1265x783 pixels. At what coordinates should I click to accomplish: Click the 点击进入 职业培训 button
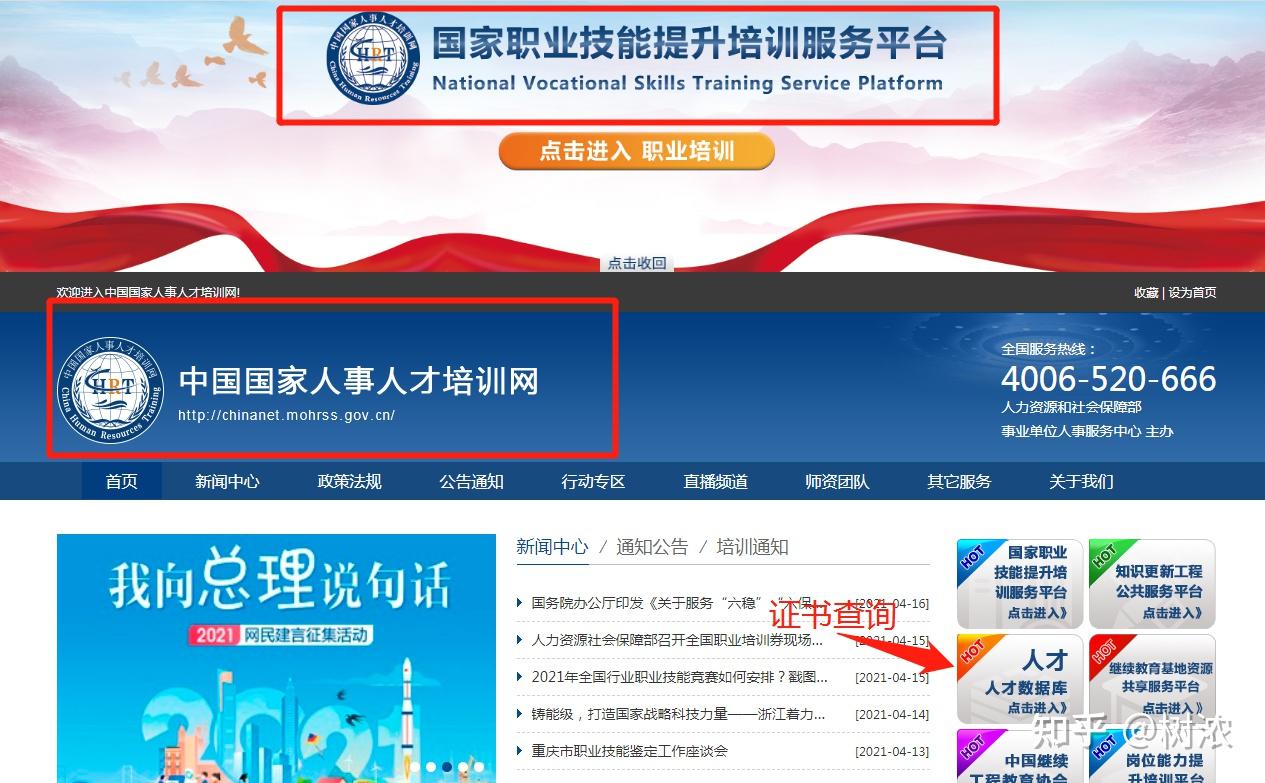click(636, 151)
